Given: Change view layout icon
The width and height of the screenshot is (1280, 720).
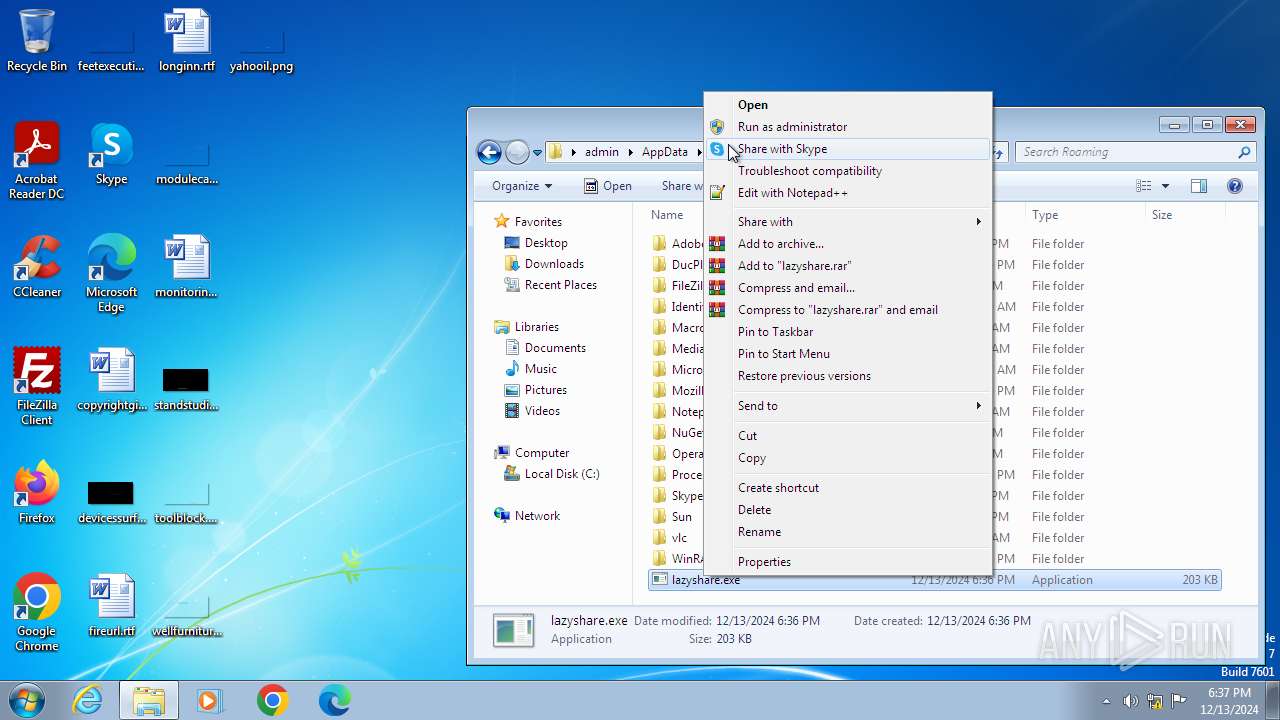Looking at the screenshot, I should [x=1145, y=186].
